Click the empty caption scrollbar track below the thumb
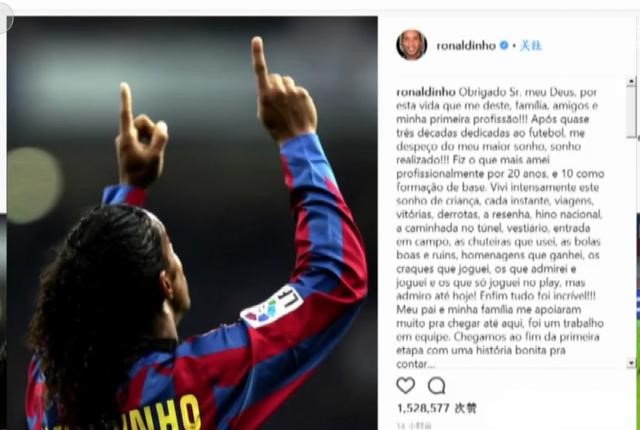The height and width of the screenshot is (430, 640). click(x=631, y=248)
